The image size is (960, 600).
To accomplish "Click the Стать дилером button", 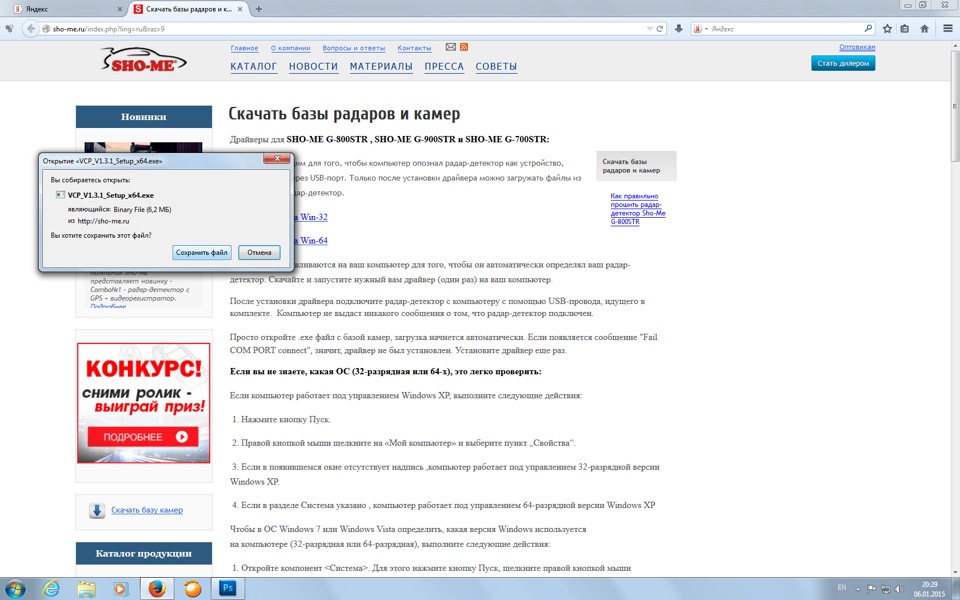I will click(x=843, y=63).
